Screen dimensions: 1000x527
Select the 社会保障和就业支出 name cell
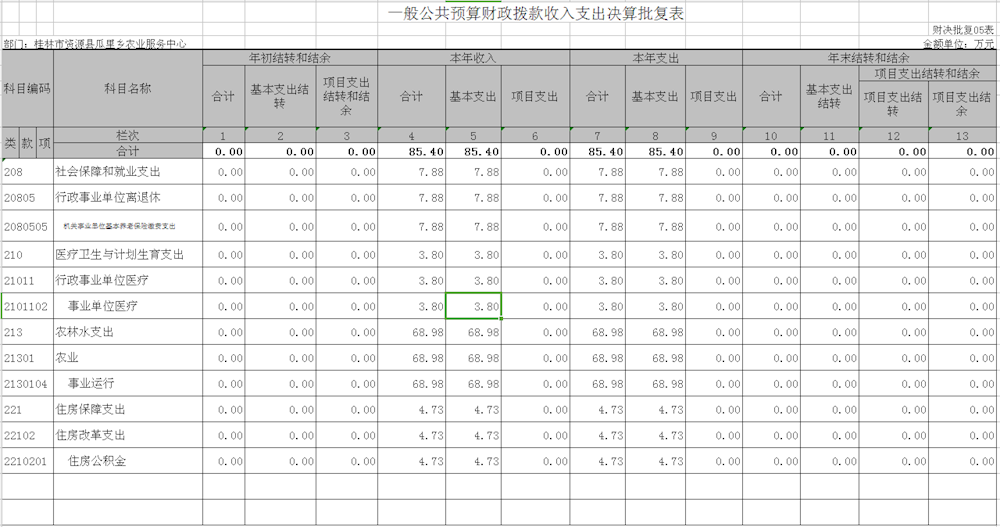[x=108, y=172]
